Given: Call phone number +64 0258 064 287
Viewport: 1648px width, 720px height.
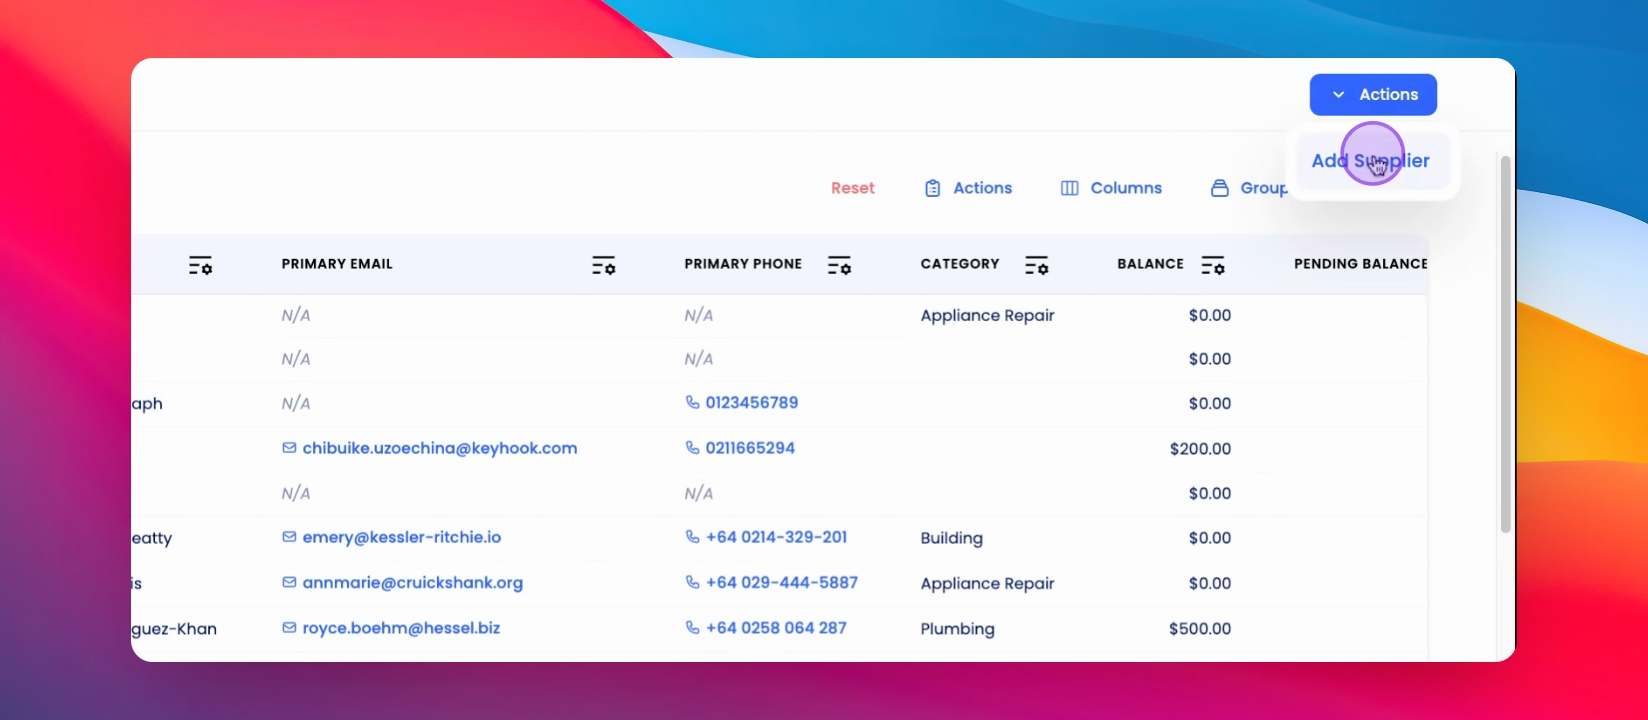Looking at the screenshot, I should [x=776, y=628].
